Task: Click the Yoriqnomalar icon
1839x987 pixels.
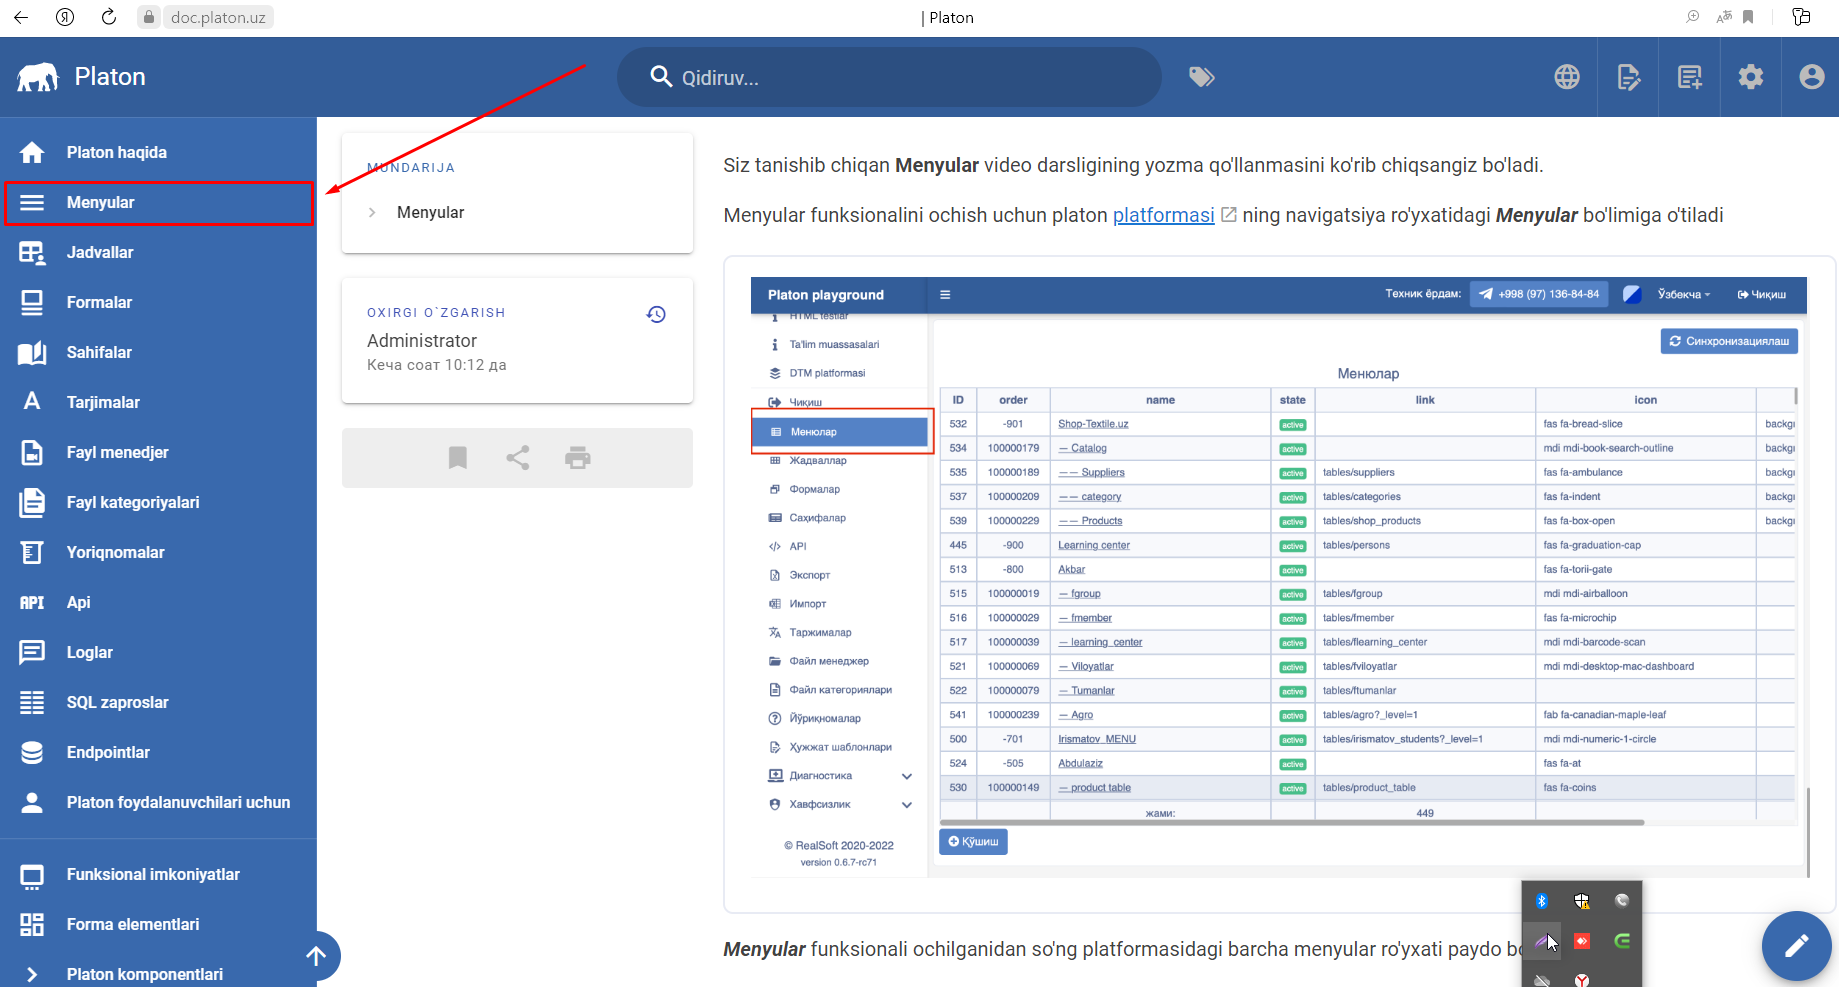Action: tap(32, 552)
